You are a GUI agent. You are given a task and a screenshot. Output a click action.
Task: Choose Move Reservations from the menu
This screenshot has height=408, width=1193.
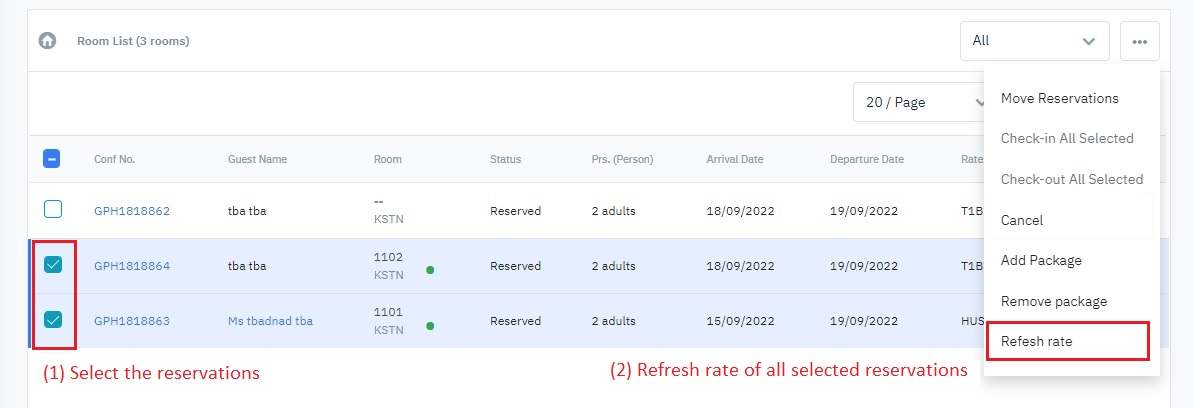tap(1059, 98)
